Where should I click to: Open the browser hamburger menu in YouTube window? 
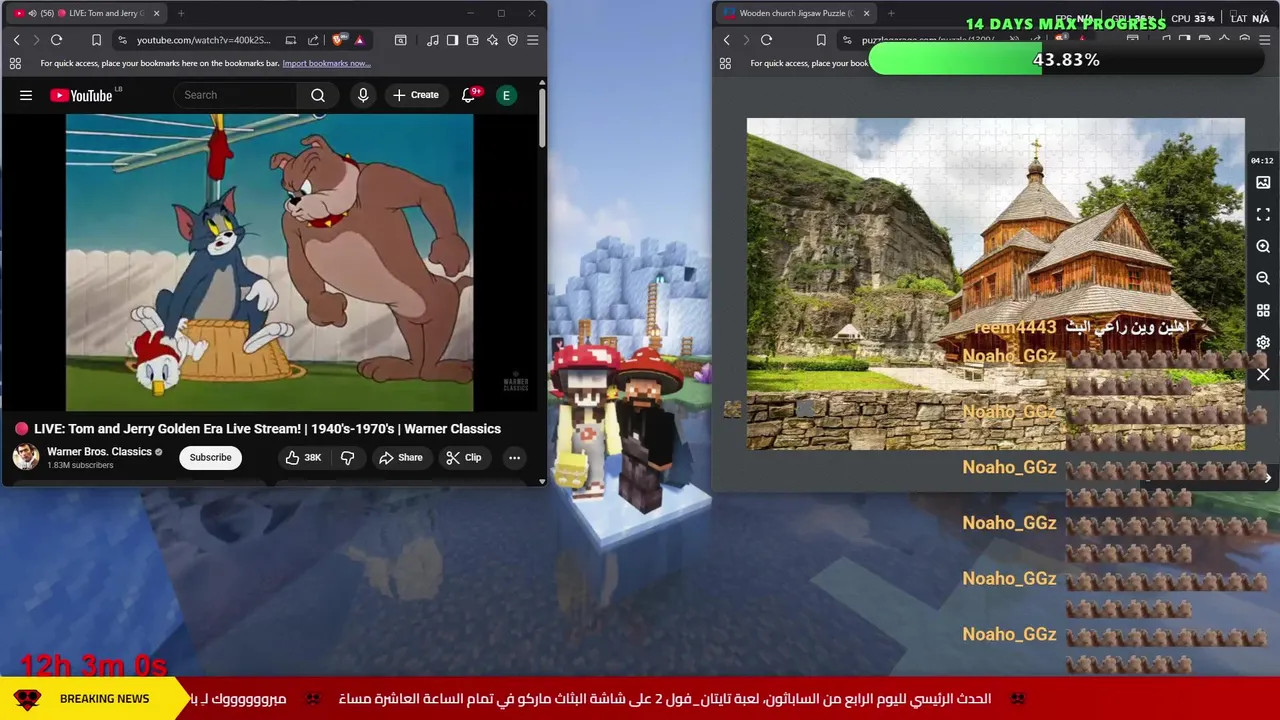click(532, 40)
